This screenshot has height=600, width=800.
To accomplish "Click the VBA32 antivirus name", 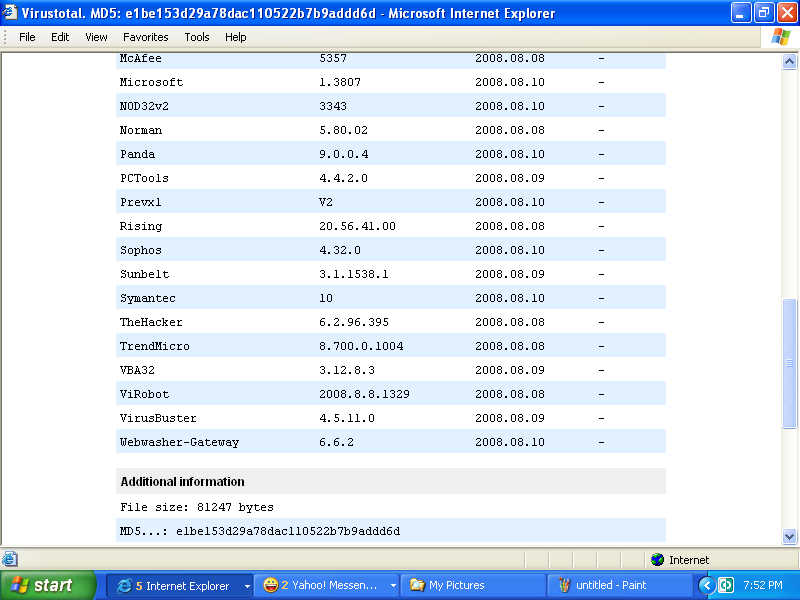I will coord(137,370).
